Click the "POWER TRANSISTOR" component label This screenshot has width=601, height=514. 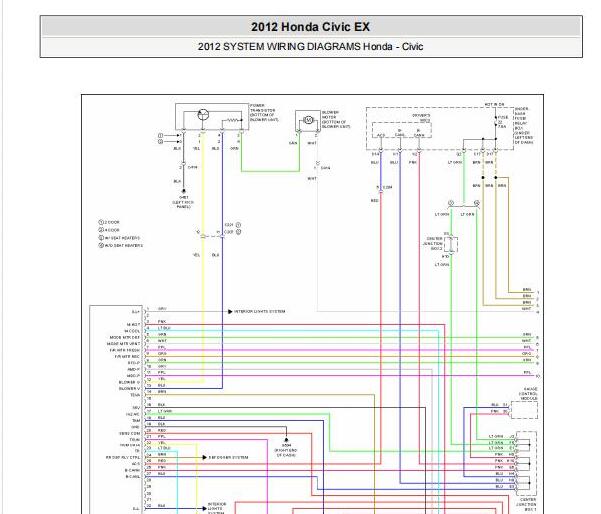coord(264,112)
